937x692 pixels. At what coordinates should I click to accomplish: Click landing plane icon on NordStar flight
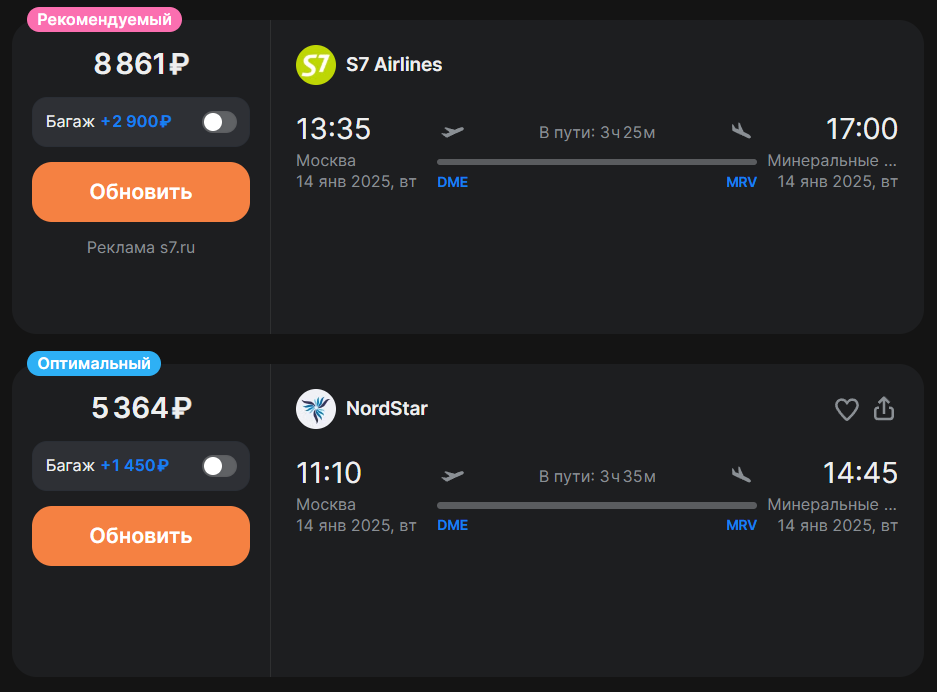tap(741, 475)
